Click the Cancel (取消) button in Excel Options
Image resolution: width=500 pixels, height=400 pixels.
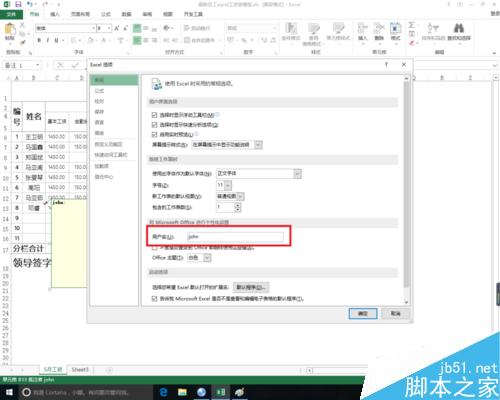point(395,313)
